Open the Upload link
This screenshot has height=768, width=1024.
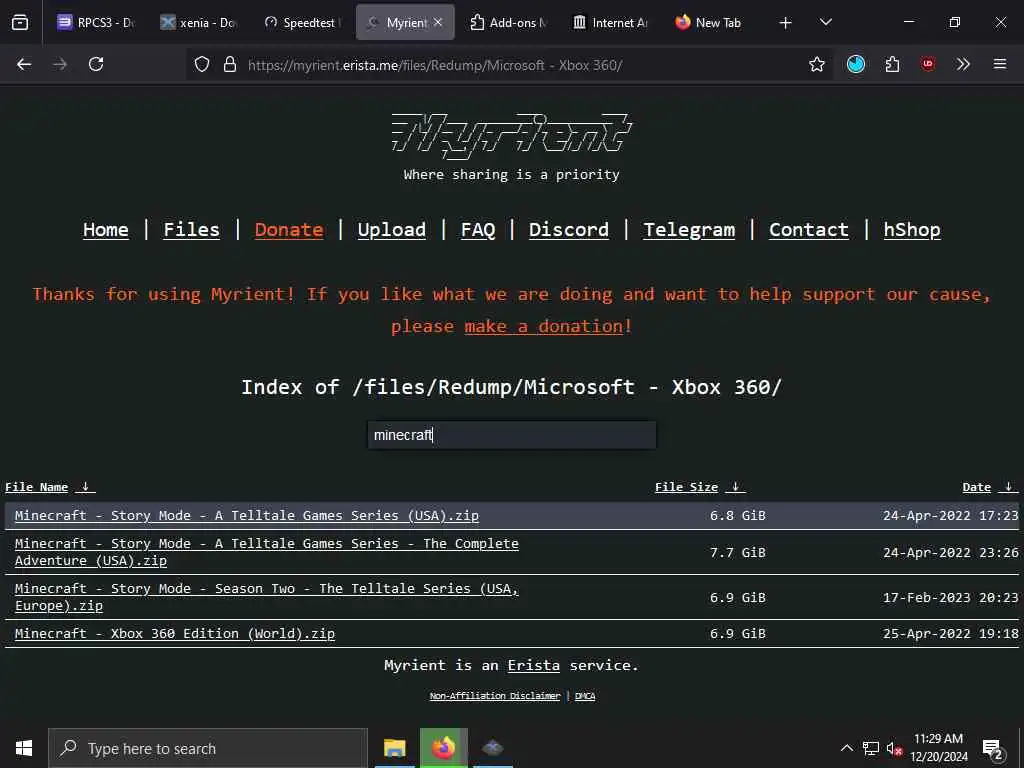click(391, 230)
